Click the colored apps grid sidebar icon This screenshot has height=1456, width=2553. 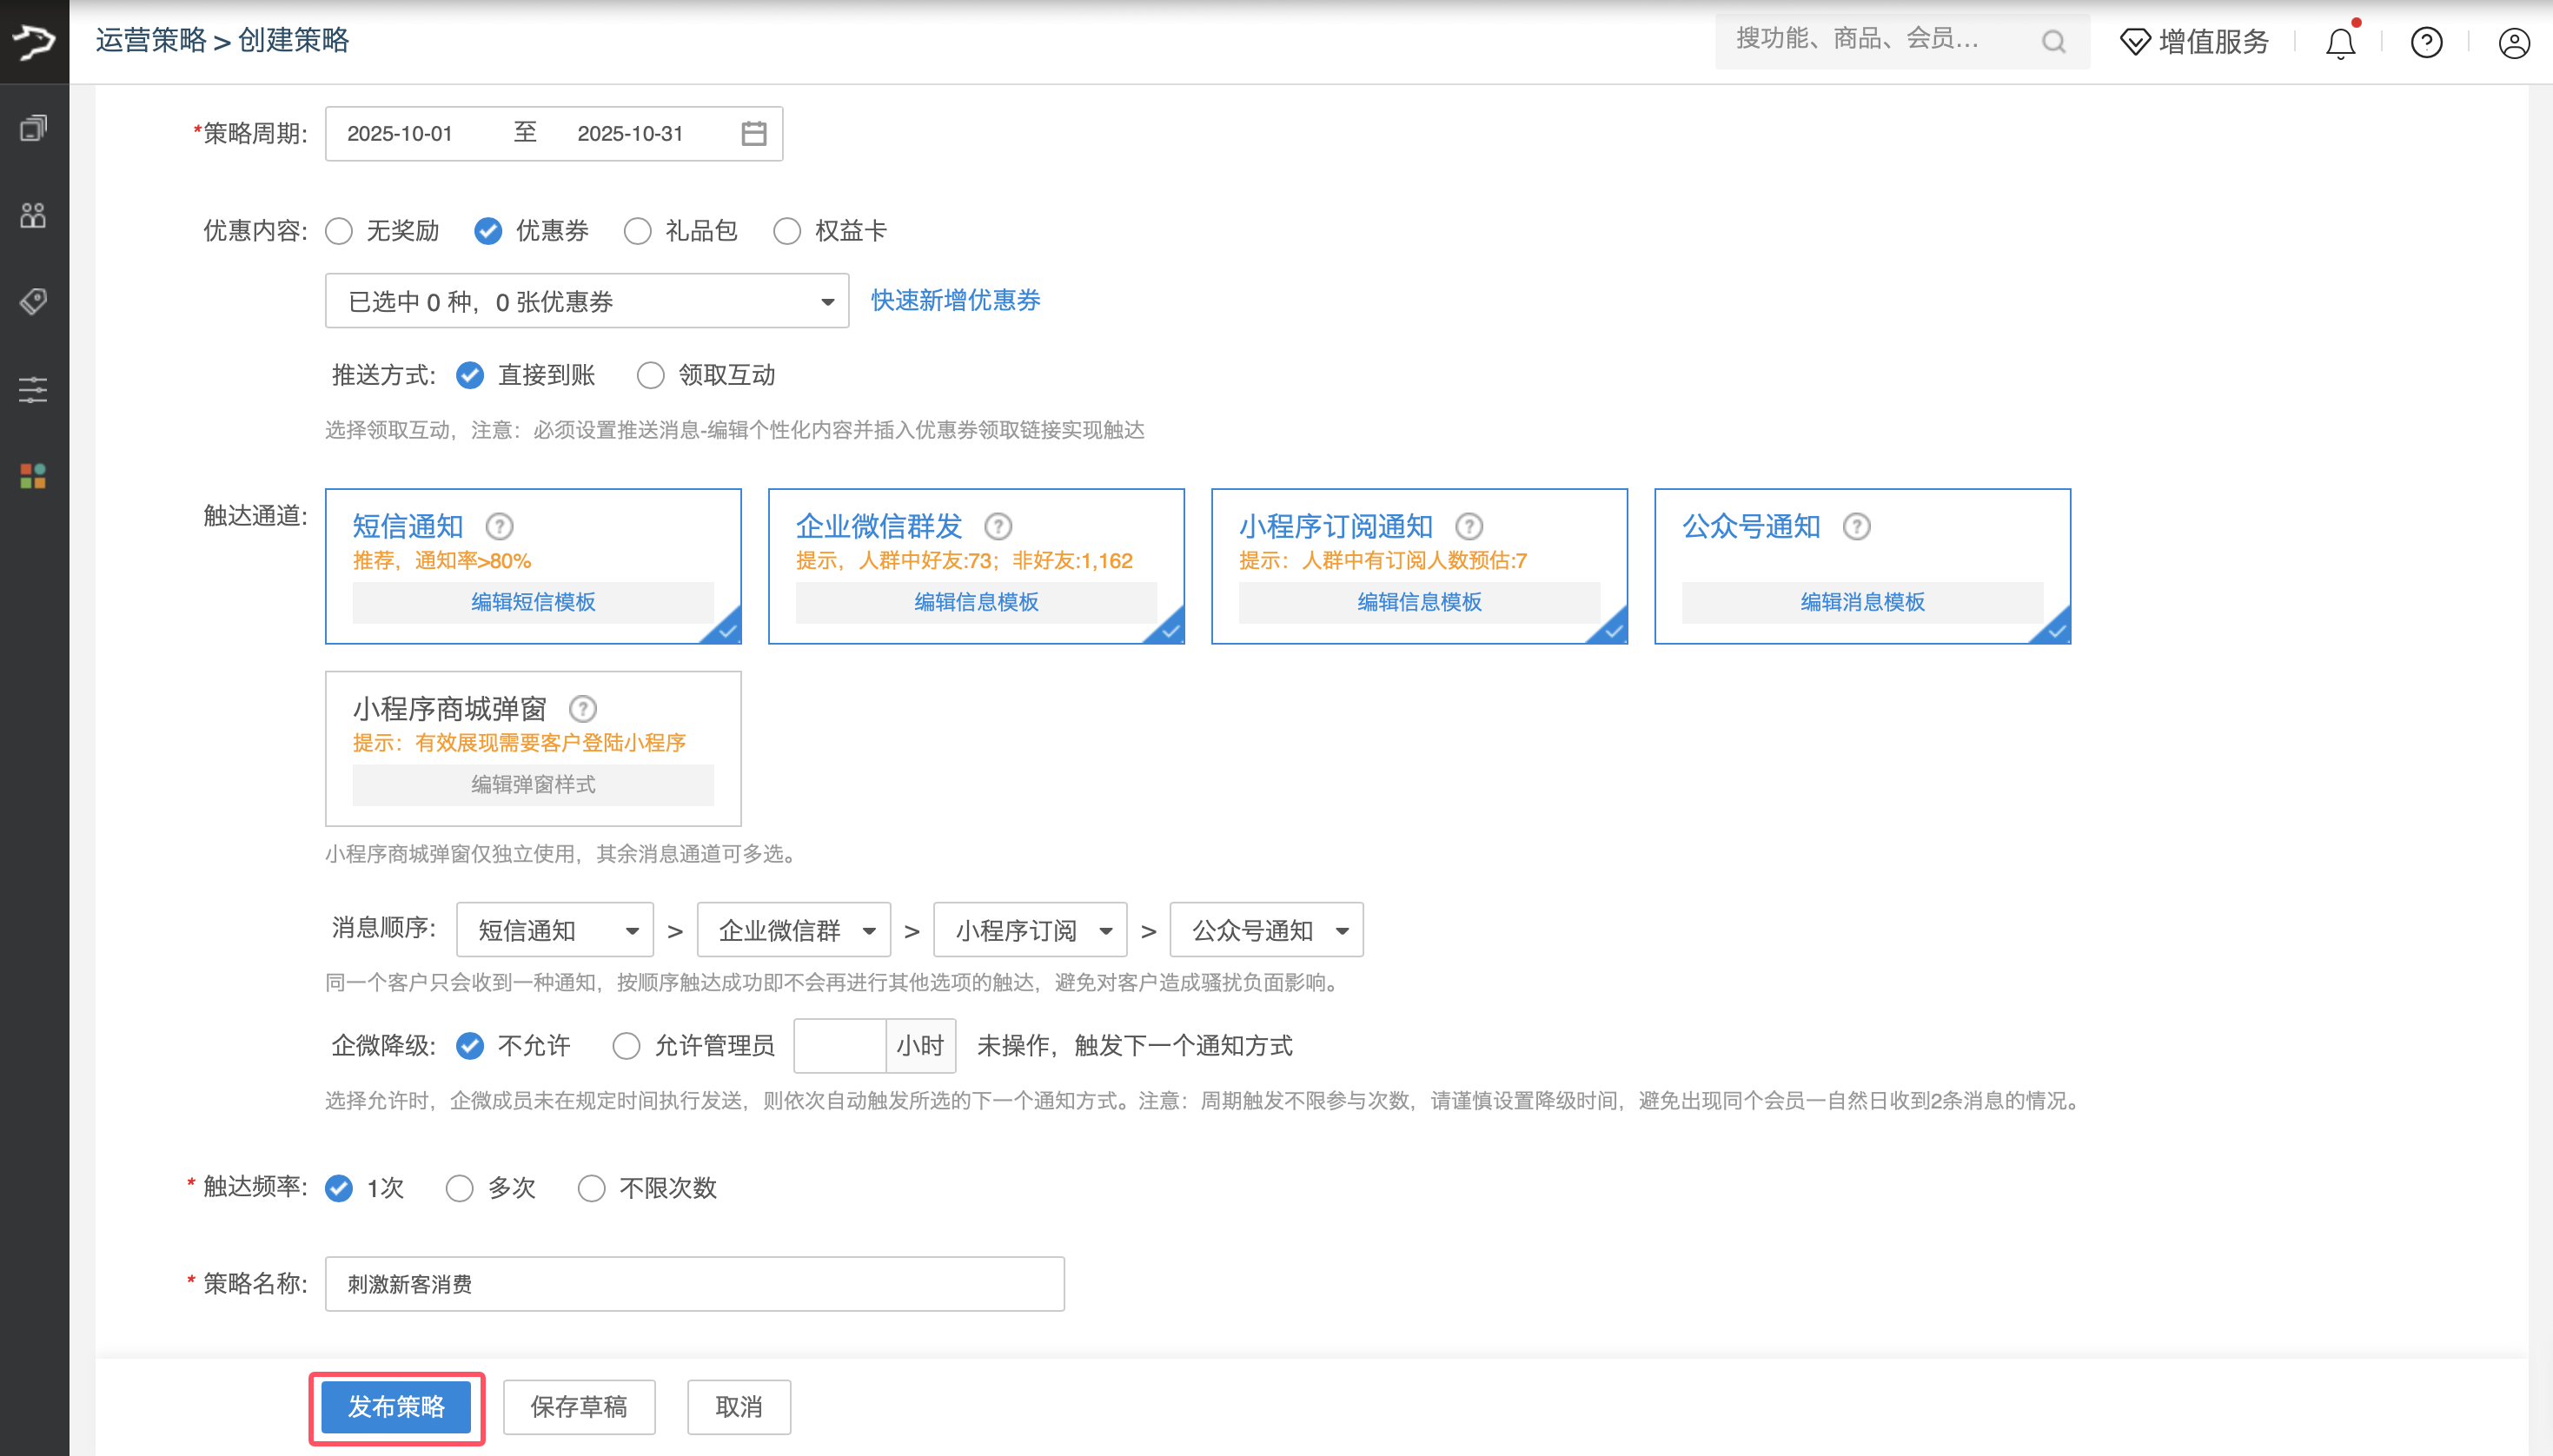click(33, 476)
